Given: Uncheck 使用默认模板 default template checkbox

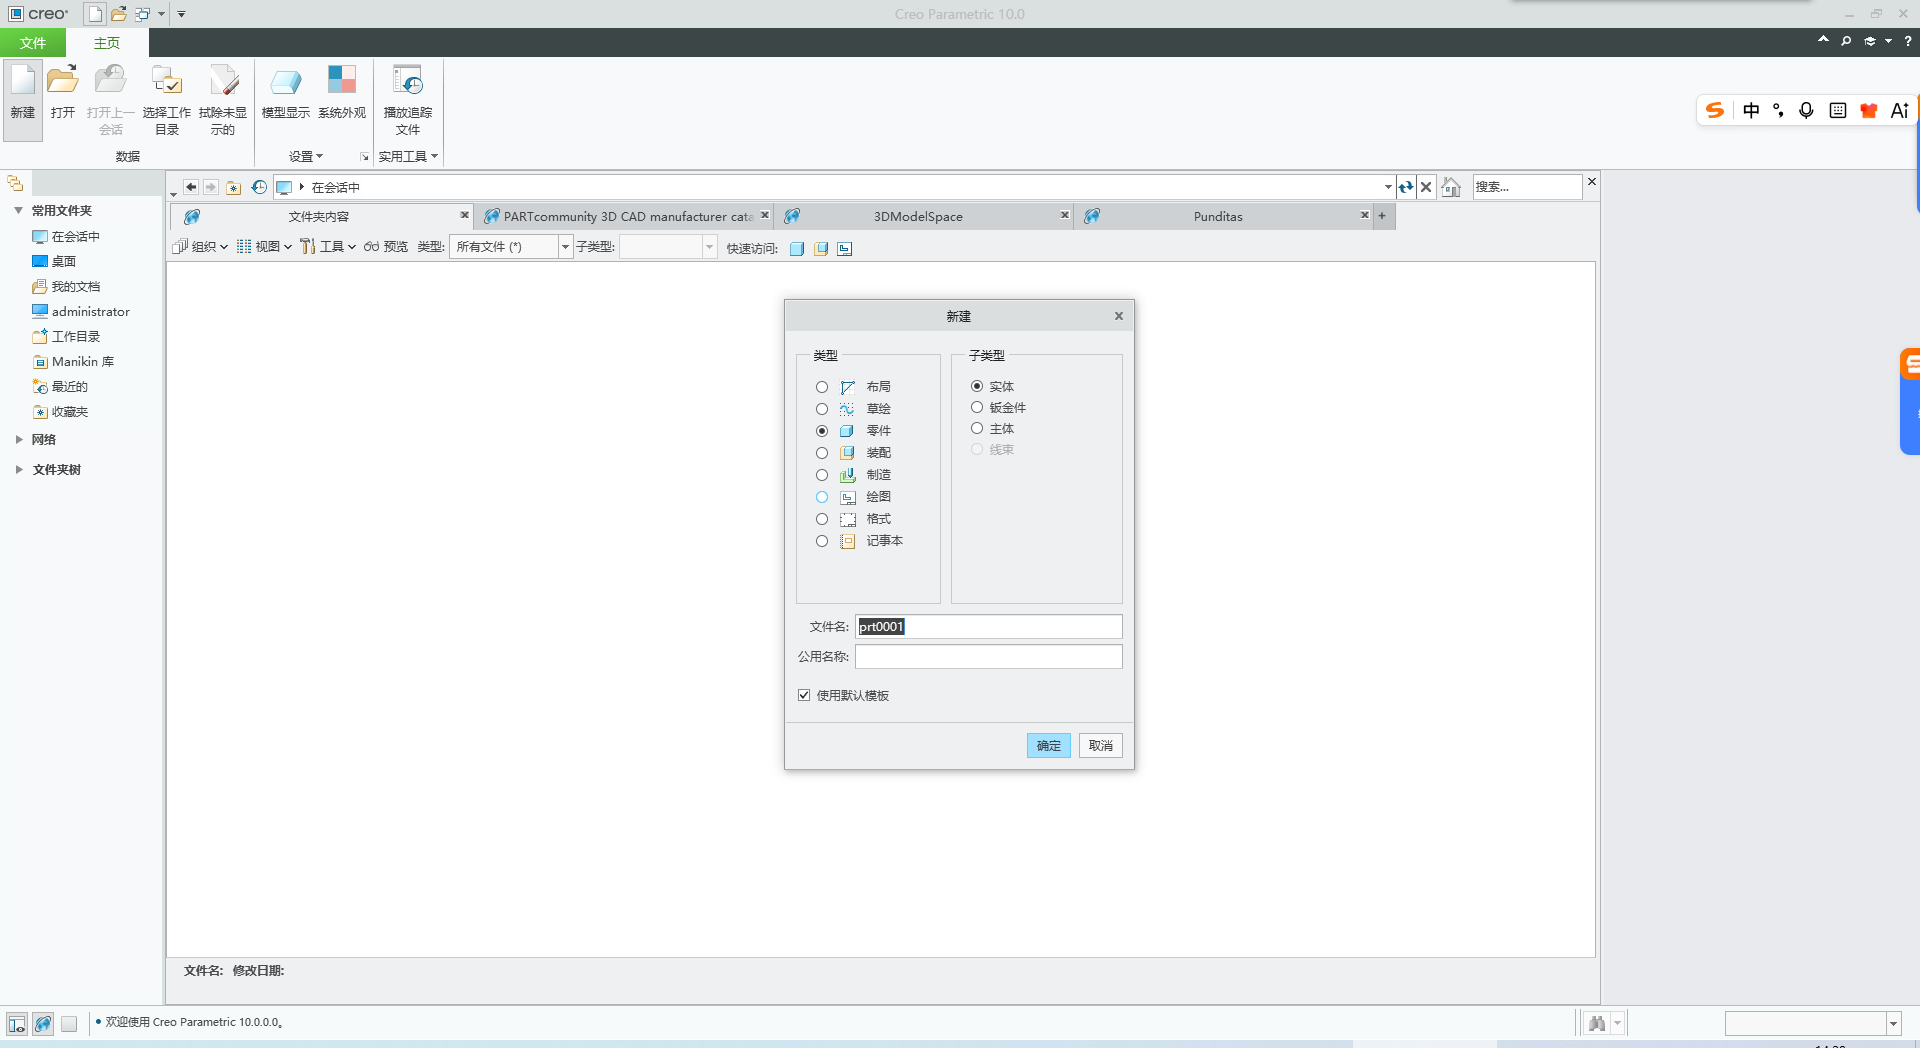Looking at the screenshot, I should click(804, 695).
